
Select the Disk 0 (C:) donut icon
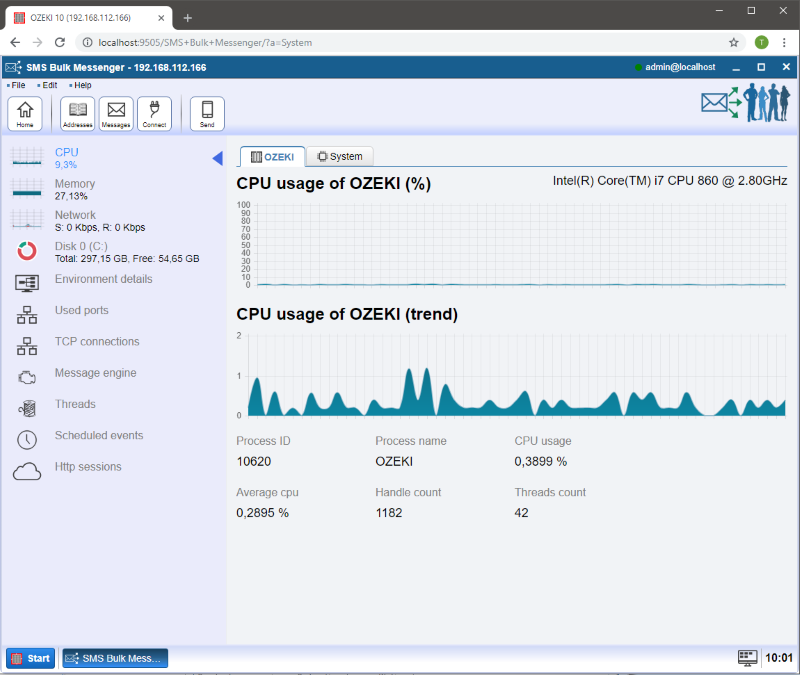click(27, 251)
